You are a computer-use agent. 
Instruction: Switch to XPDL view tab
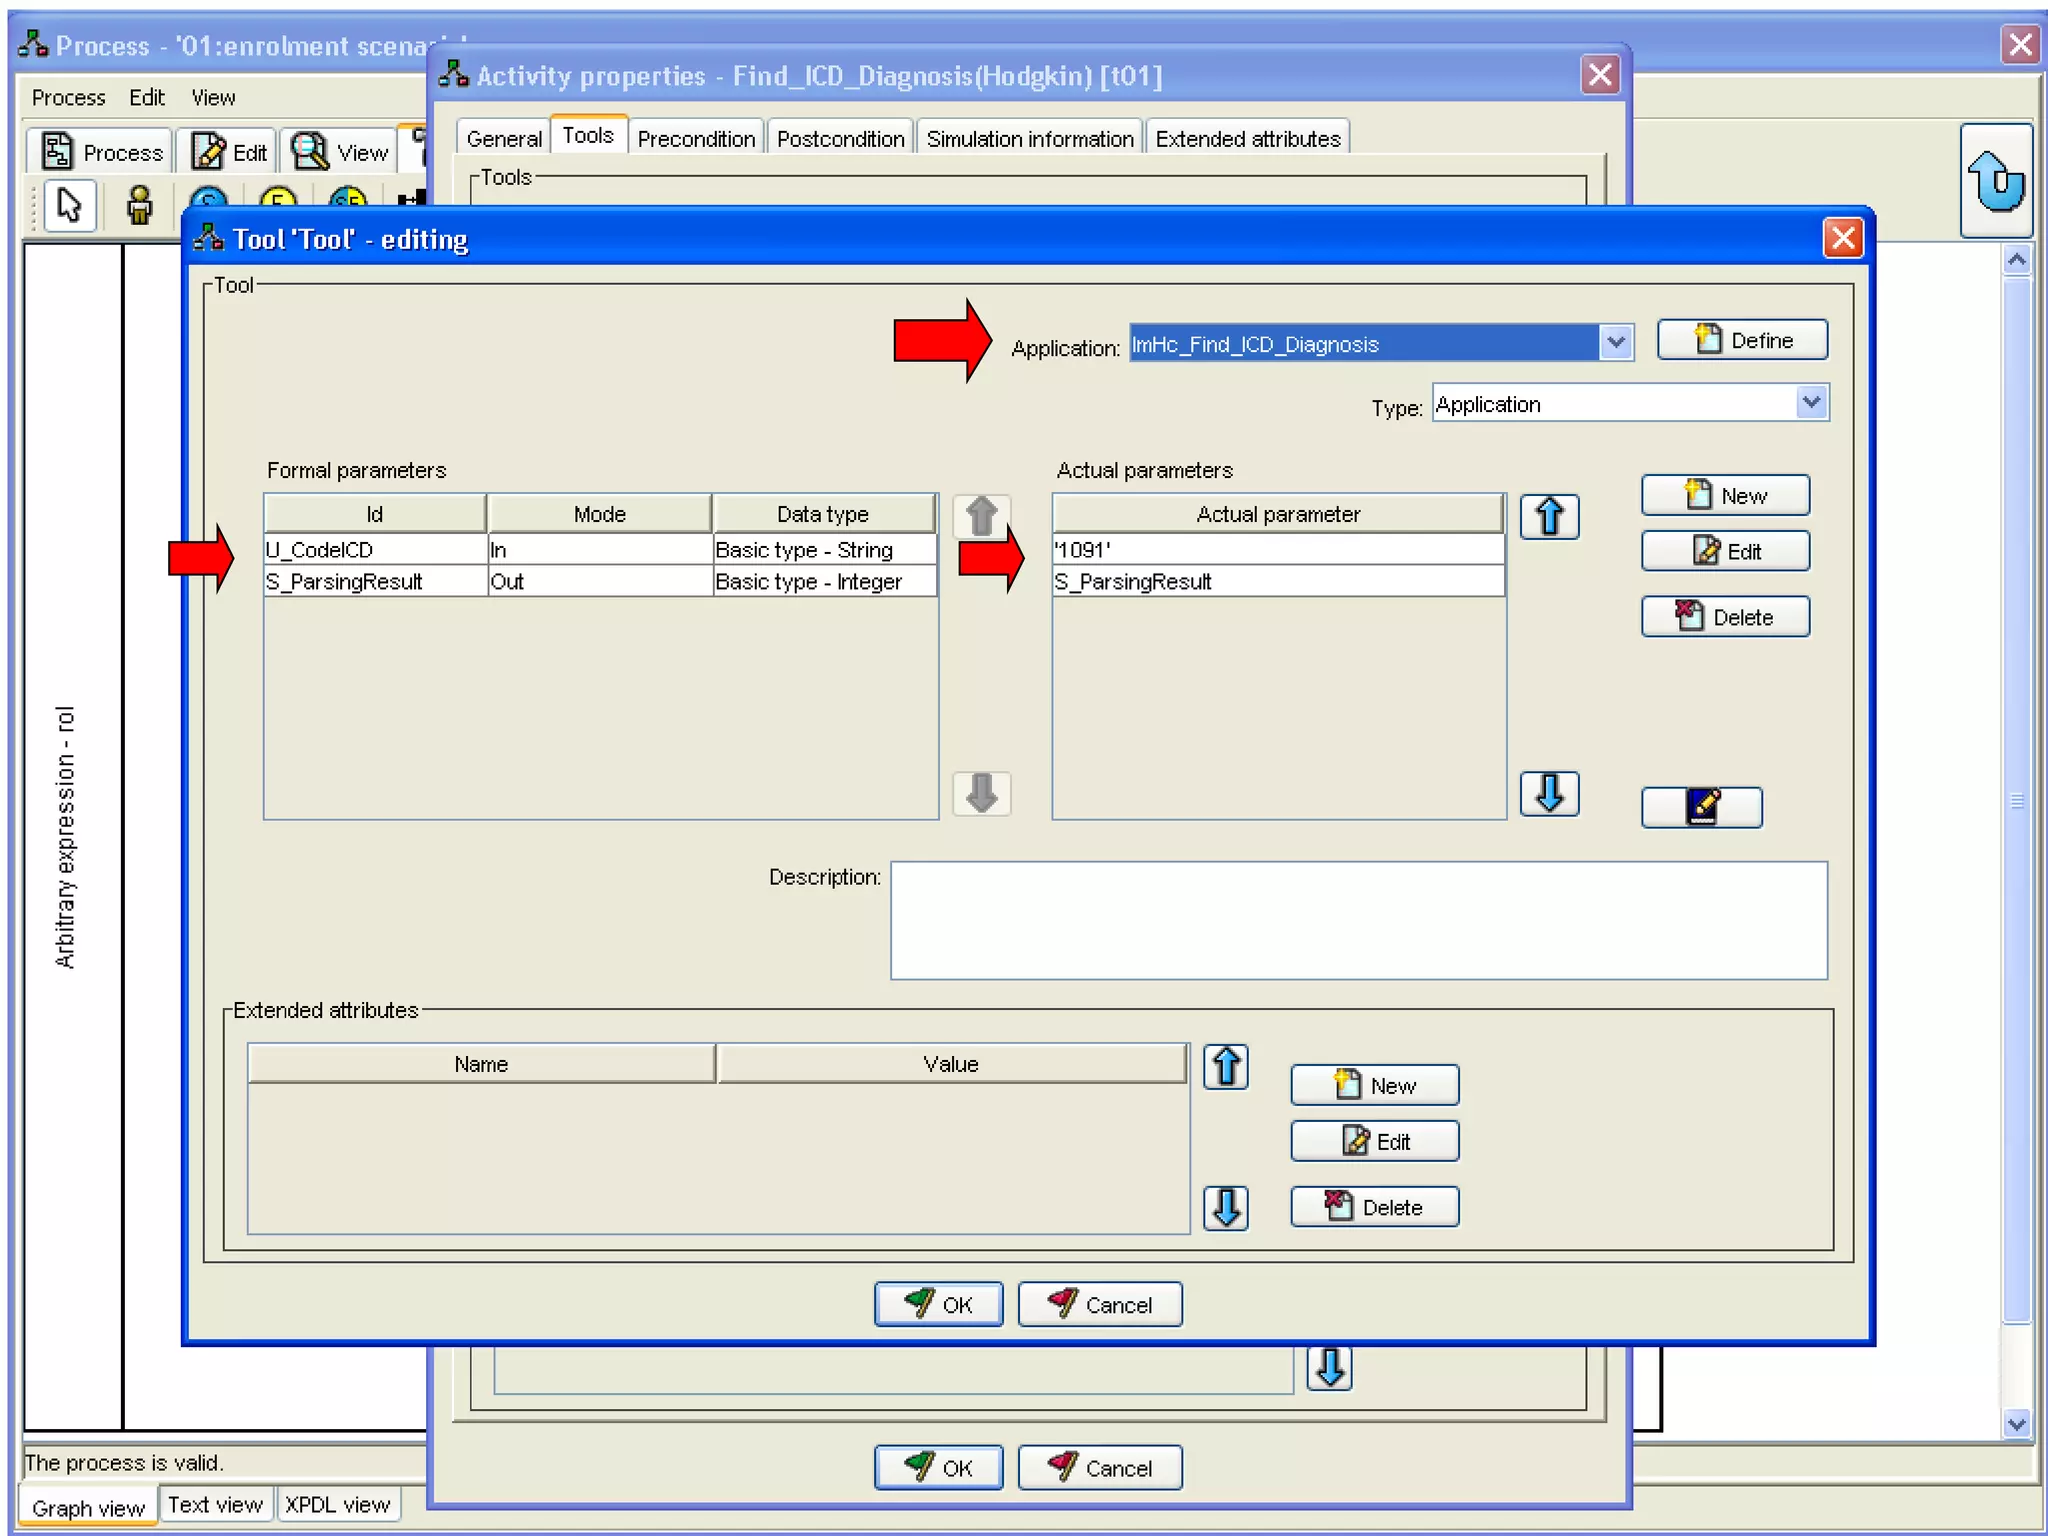(337, 1505)
